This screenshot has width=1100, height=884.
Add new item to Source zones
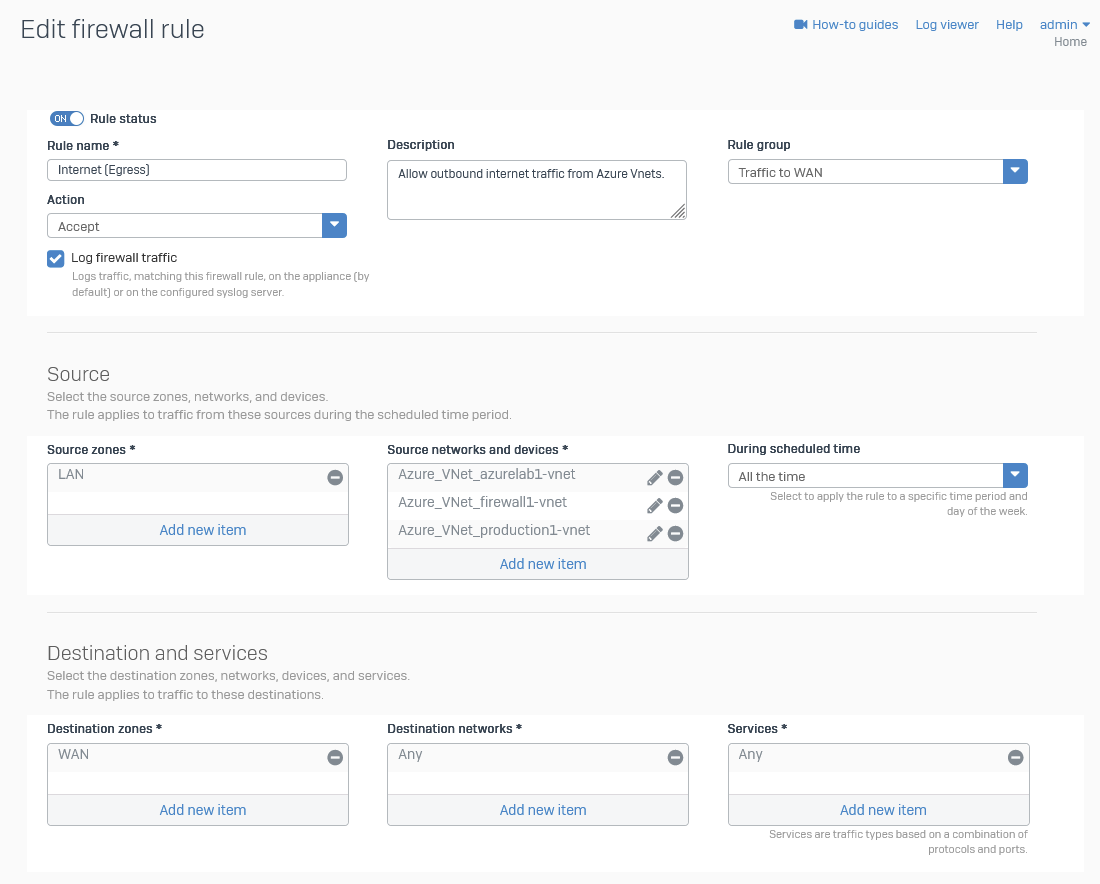pos(203,530)
